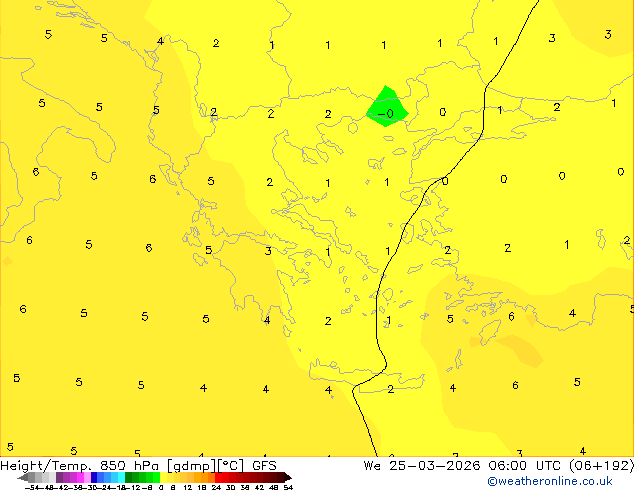
Task: Click the copyright symbol before weatheronline.co.uk
Action: point(492,481)
